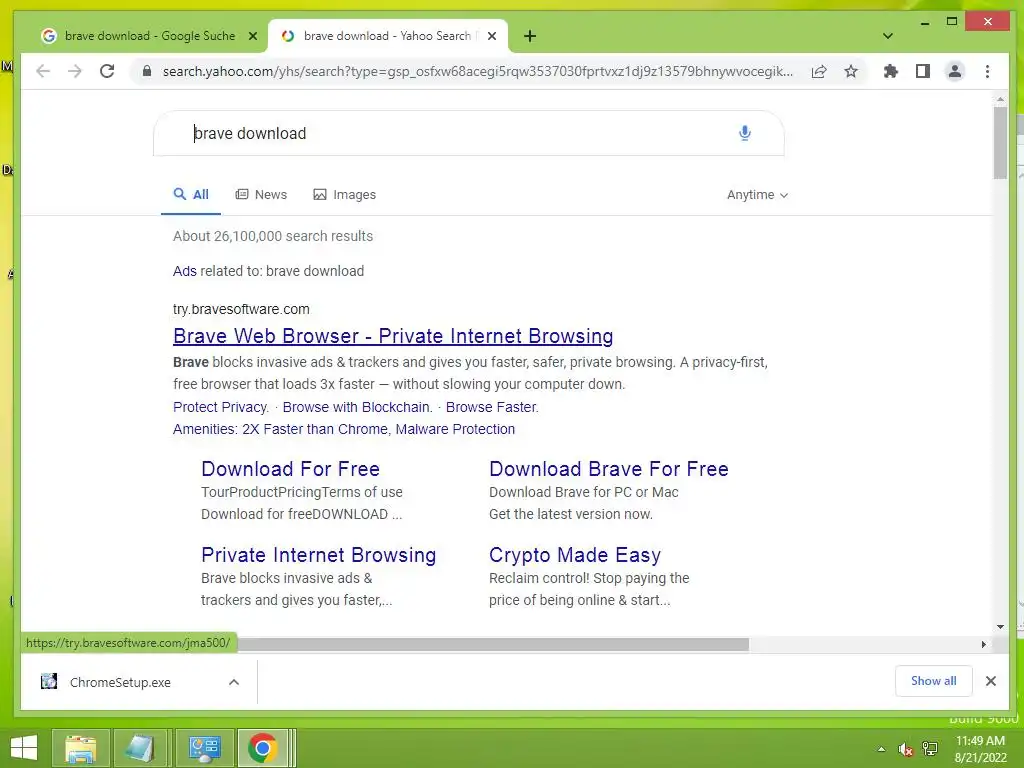The image size is (1024, 768).
Task: Open the notepad app on taskbar
Action: [x=139, y=748]
